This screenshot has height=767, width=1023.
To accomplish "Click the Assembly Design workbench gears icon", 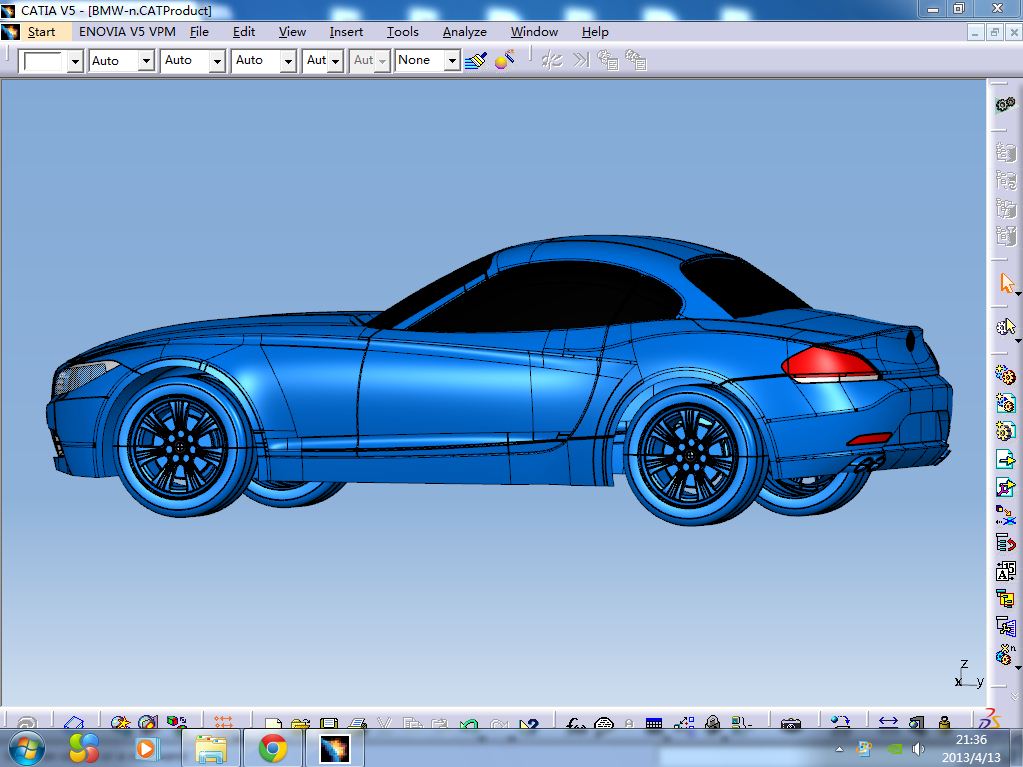I will click(x=1005, y=104).
